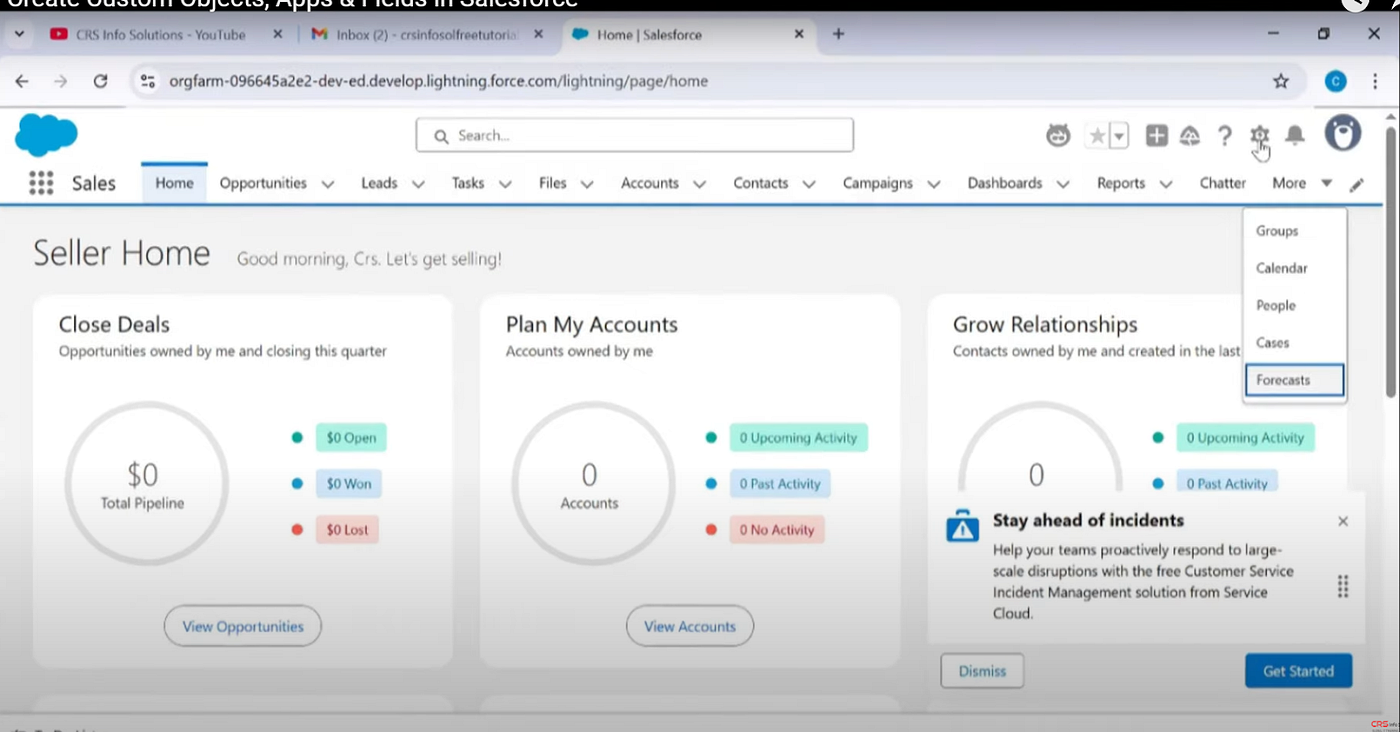The width and height of the screenshot is (1400, 732).
Task: Open the Leads tab
Action: 379,183
